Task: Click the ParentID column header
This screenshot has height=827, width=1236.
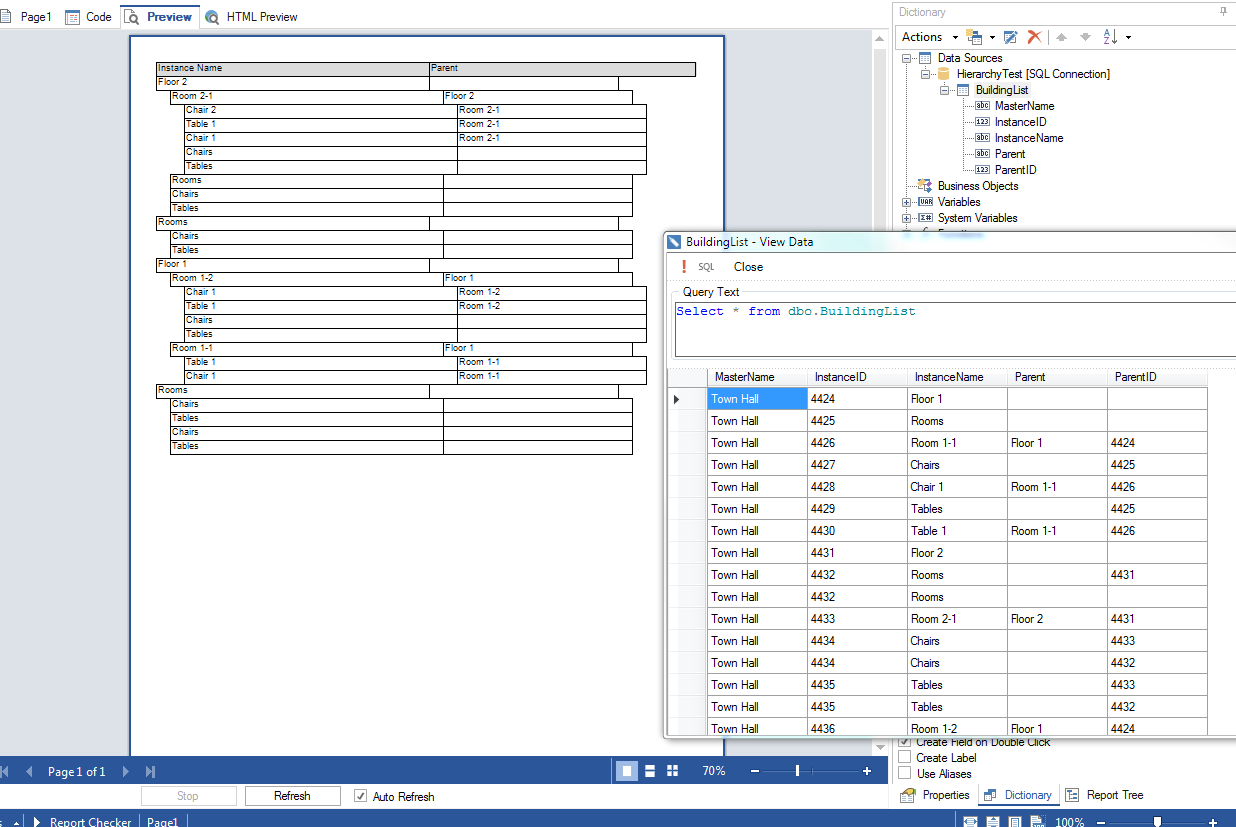Action: click(x=1157, y=377)
